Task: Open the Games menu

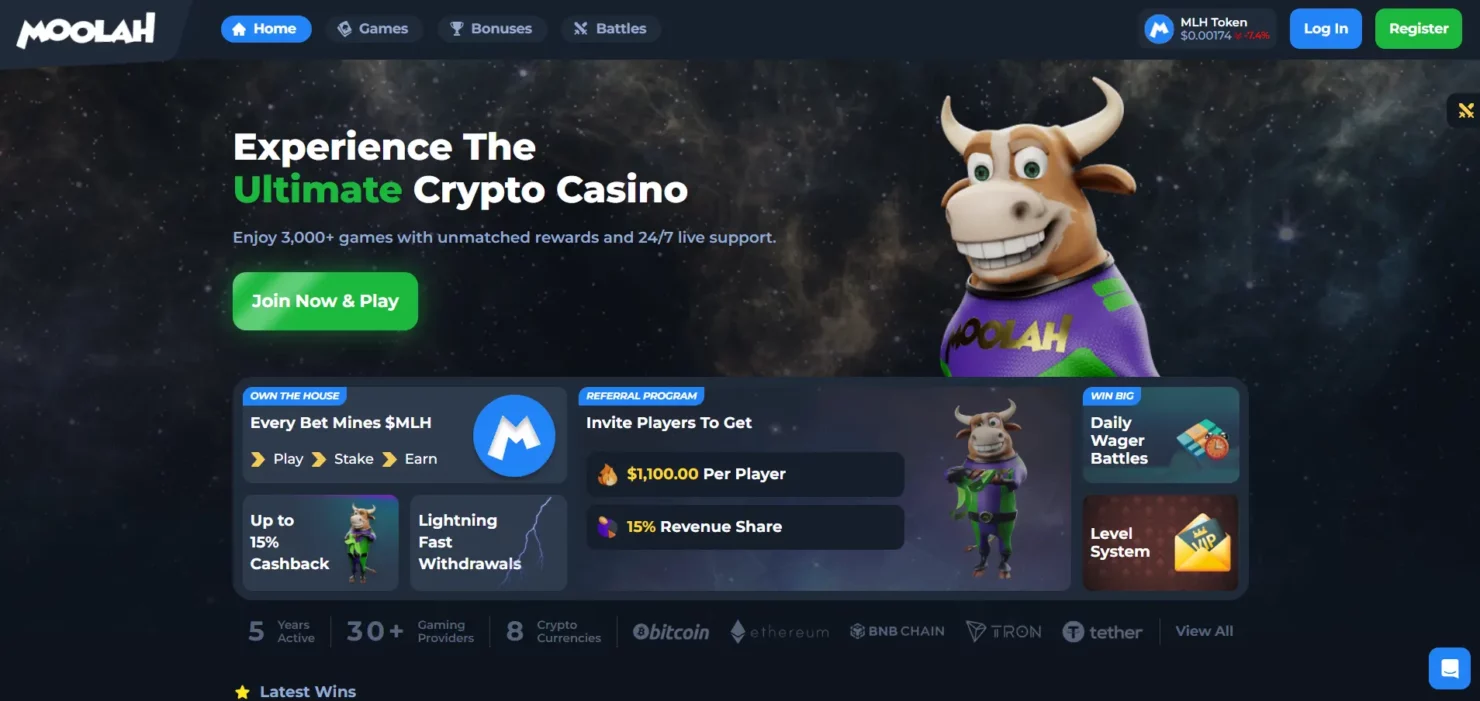Action: [x=373, y=29]
